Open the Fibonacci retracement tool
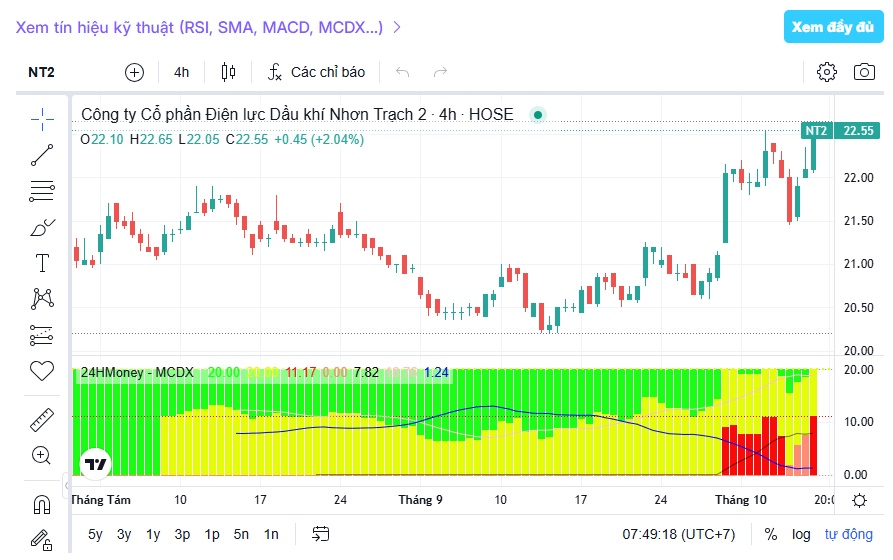This screenshot has width=893, height=560. (x=42, y=191)
